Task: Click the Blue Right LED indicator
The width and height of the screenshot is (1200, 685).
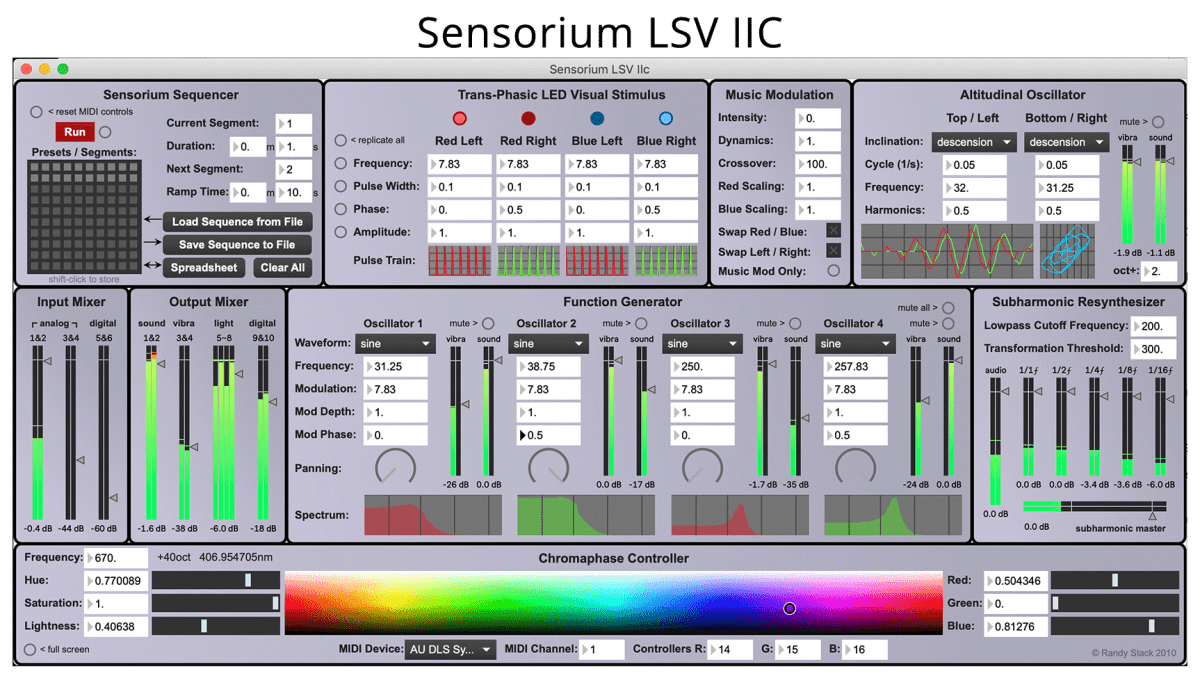Action: (666, 119)
